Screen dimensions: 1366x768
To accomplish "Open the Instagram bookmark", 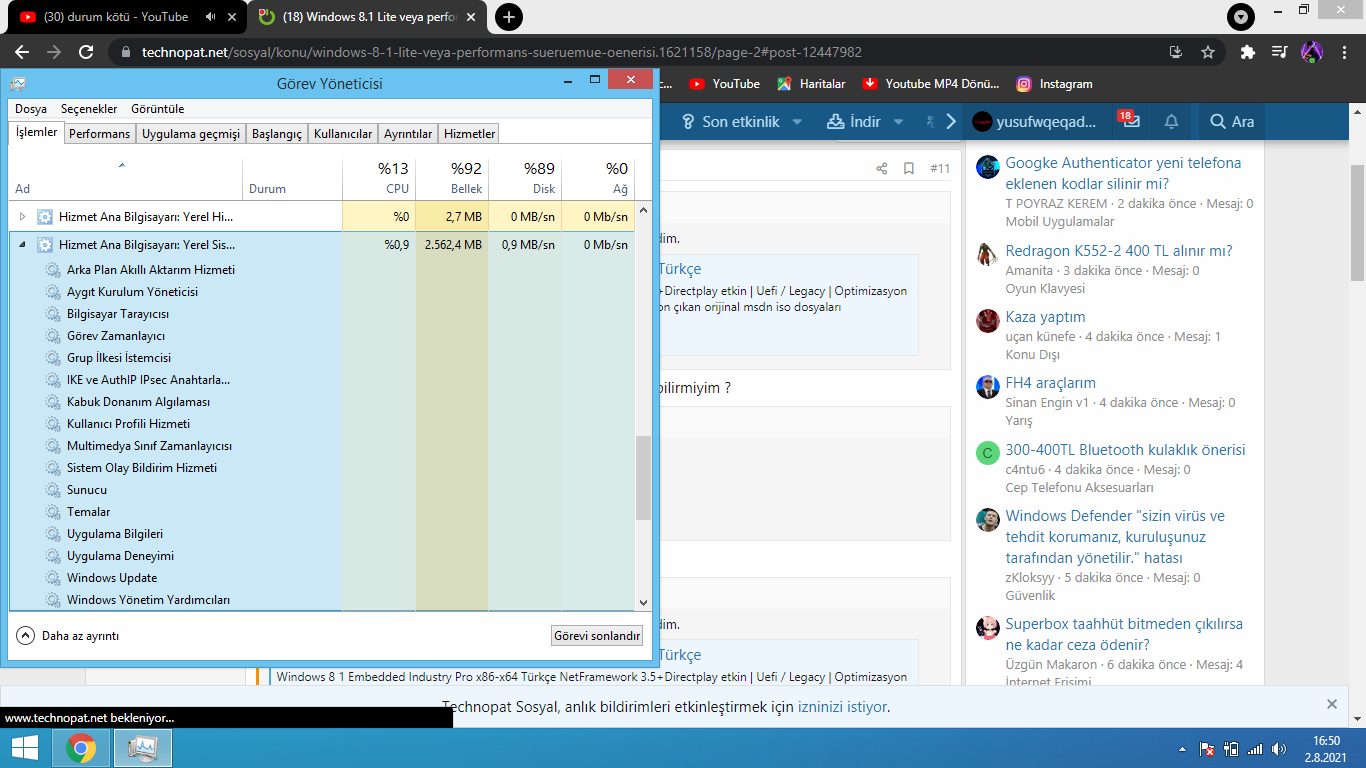I will pyautogui.click(x=1054, y=84).
